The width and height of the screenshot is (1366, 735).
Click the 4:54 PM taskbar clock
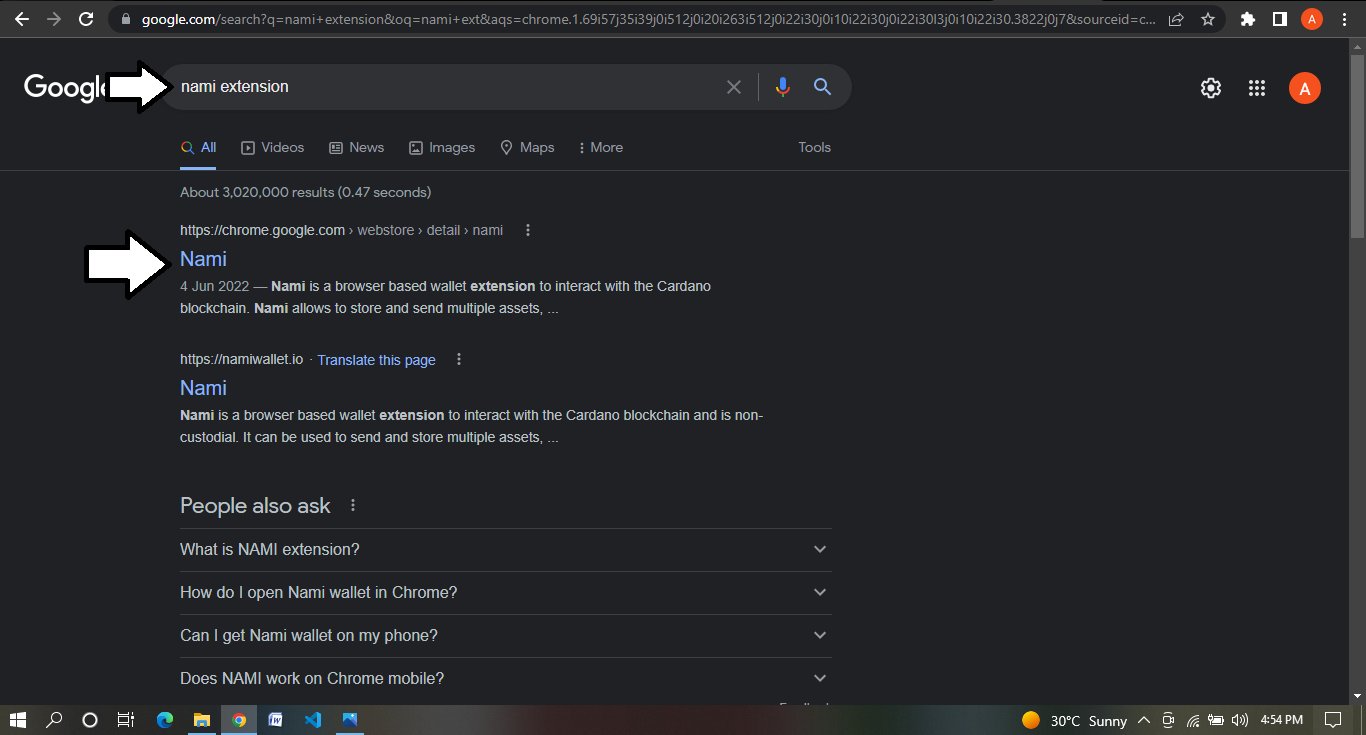[x=1281, y=720]
